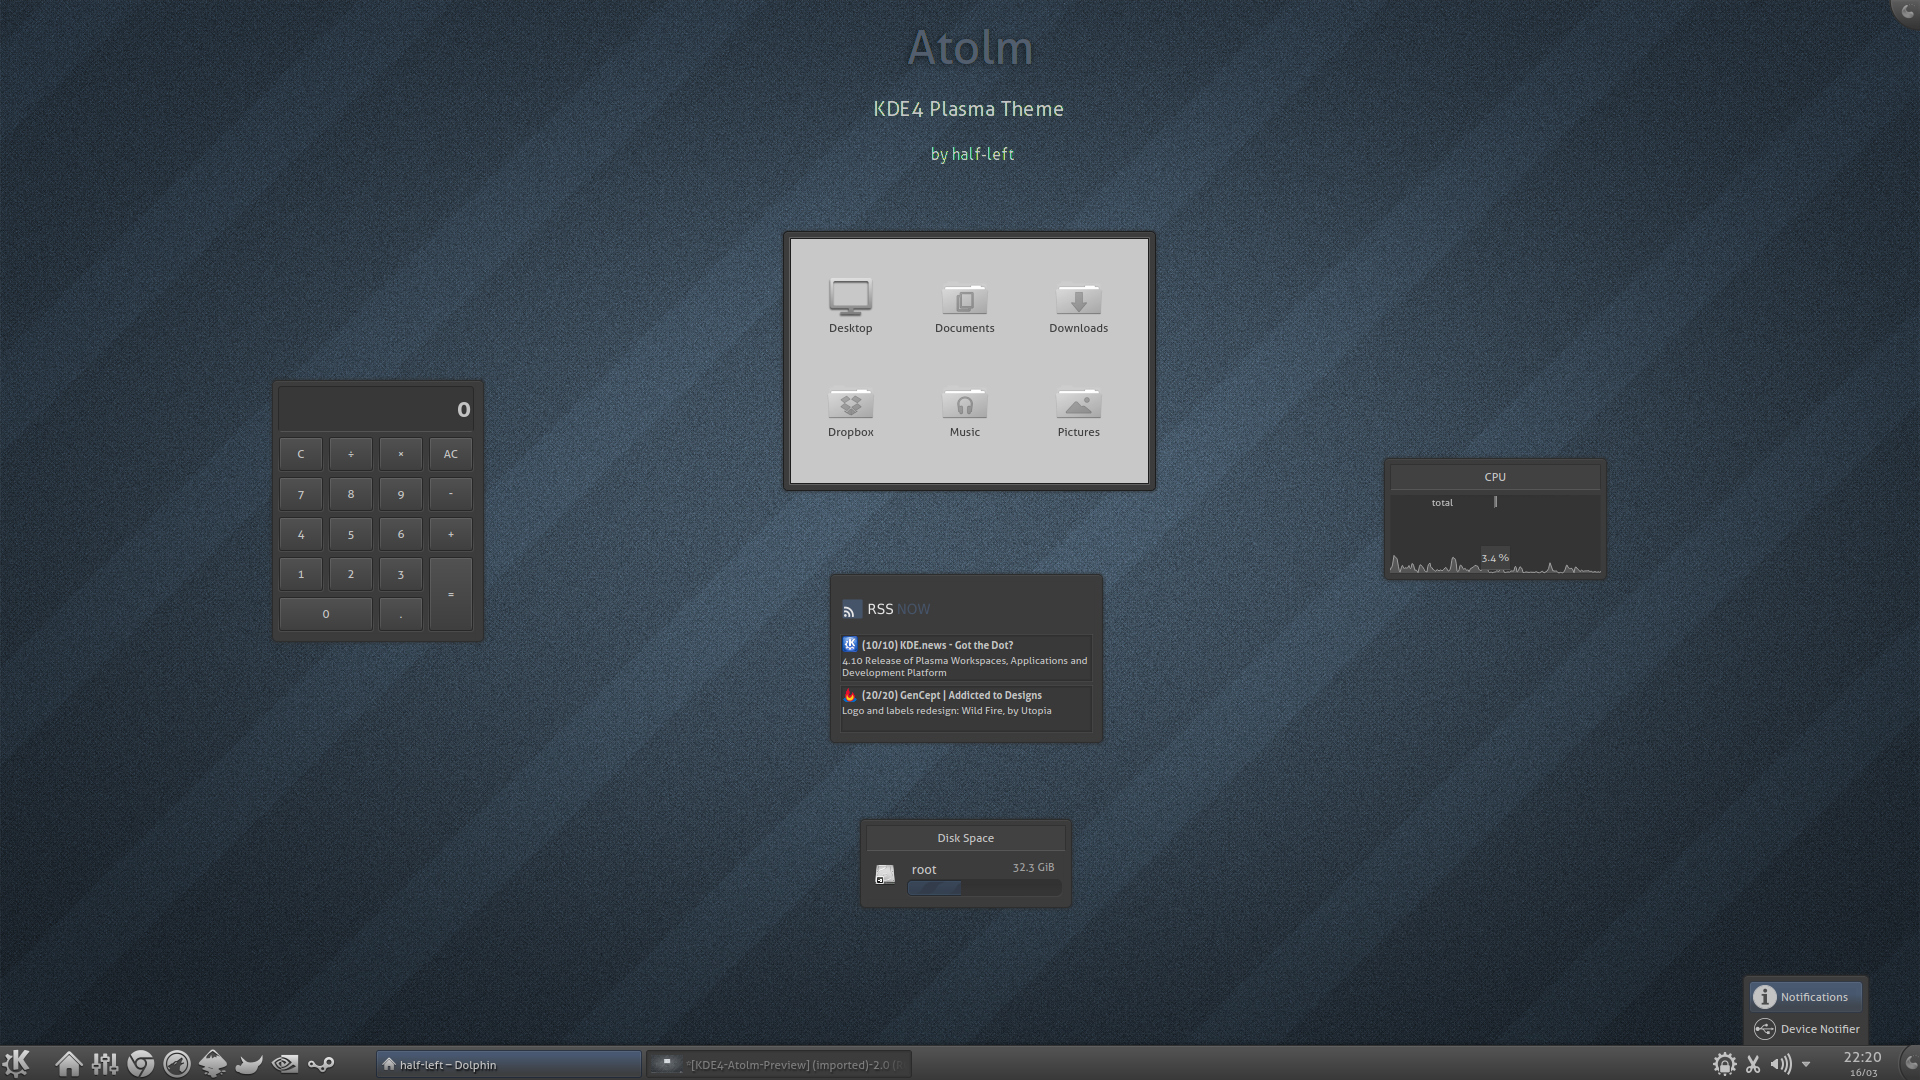The height and width of the screenshot is (1080, 1920).
Task: Toggle the Notifications panel
Action: coord(1803,996)
